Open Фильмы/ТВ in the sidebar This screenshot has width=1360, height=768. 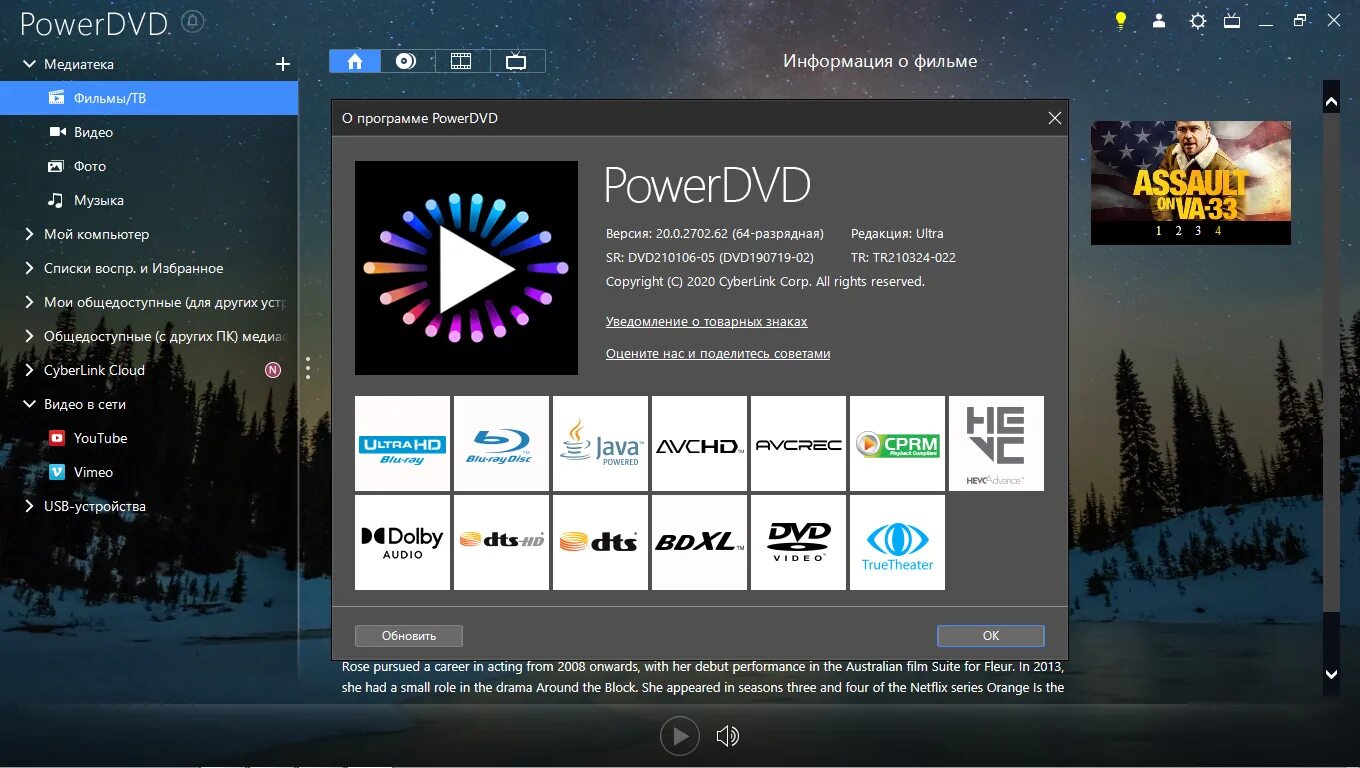(x=149, y=98)
